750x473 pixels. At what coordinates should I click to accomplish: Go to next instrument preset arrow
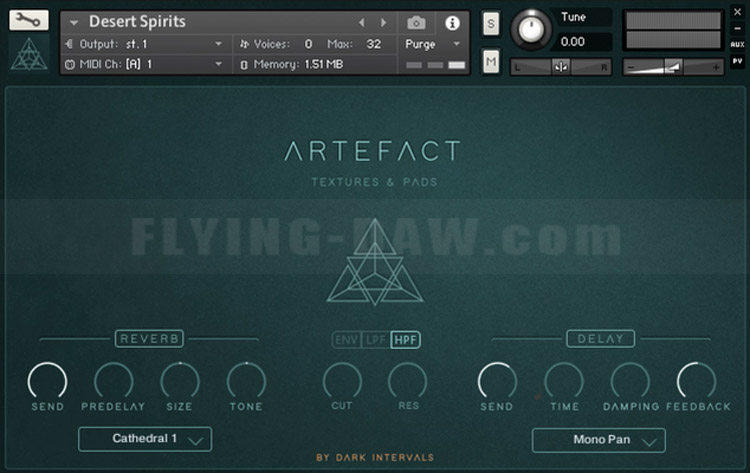point(383,22)
